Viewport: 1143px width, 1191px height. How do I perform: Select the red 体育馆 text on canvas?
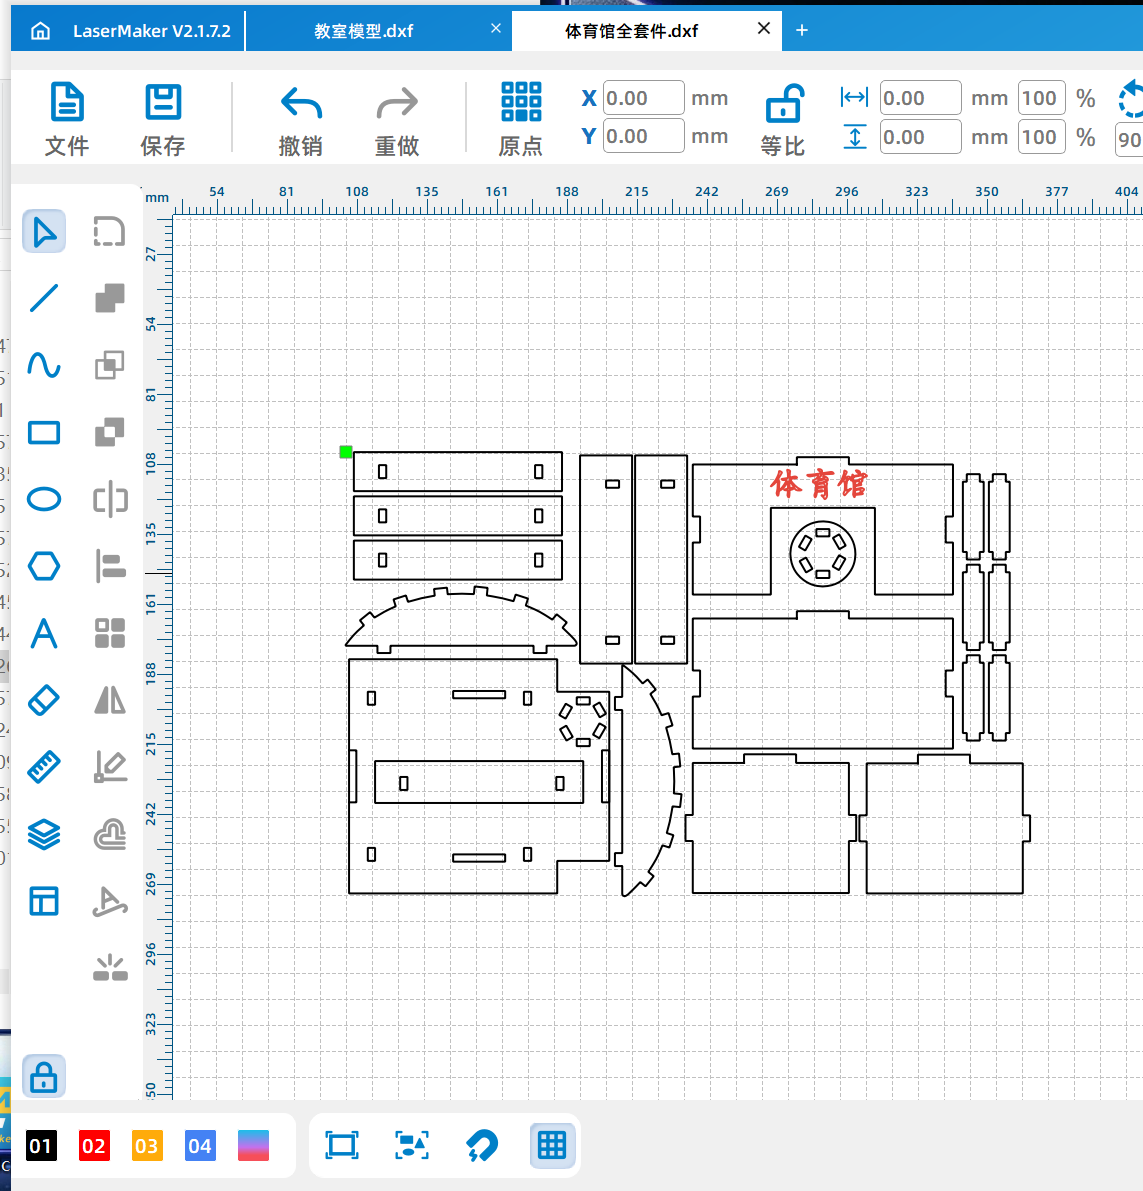tap(819, 484)
